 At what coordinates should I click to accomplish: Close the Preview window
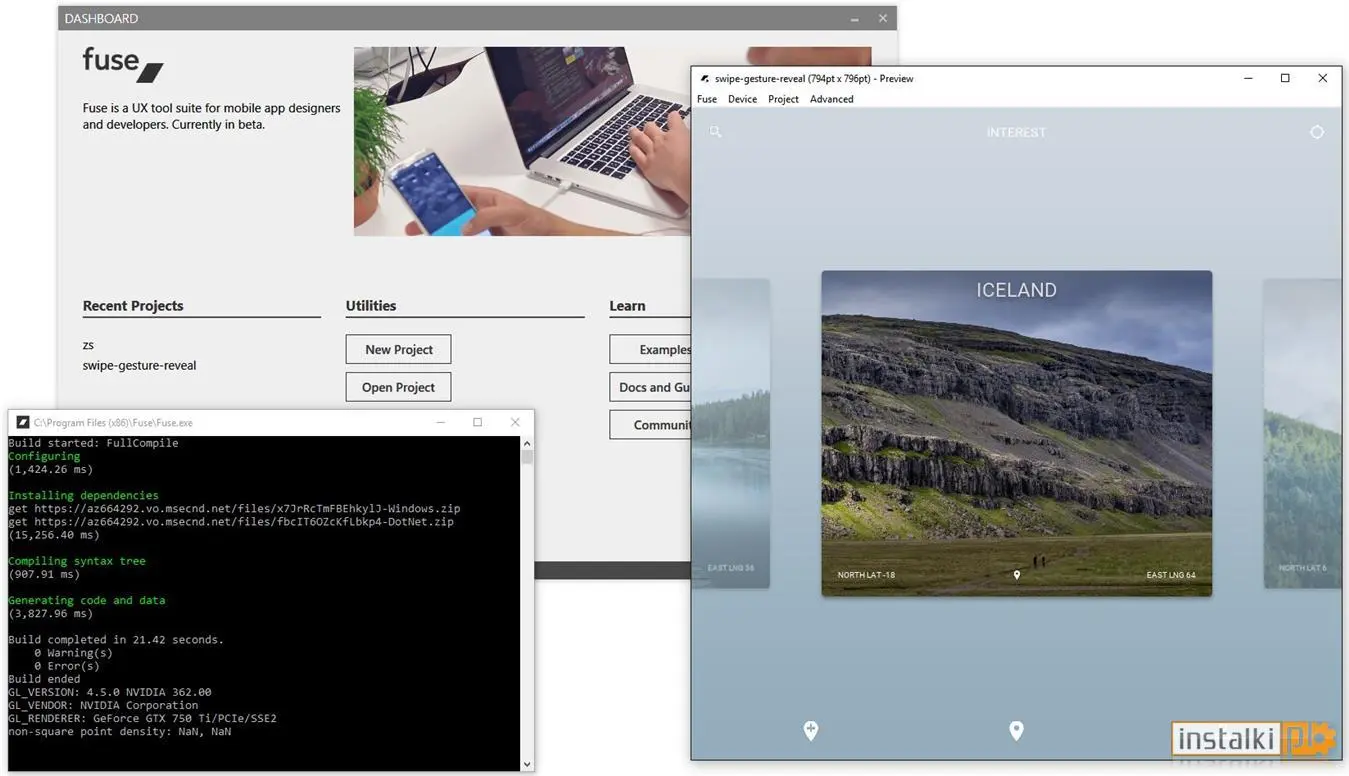(1323, 78)
